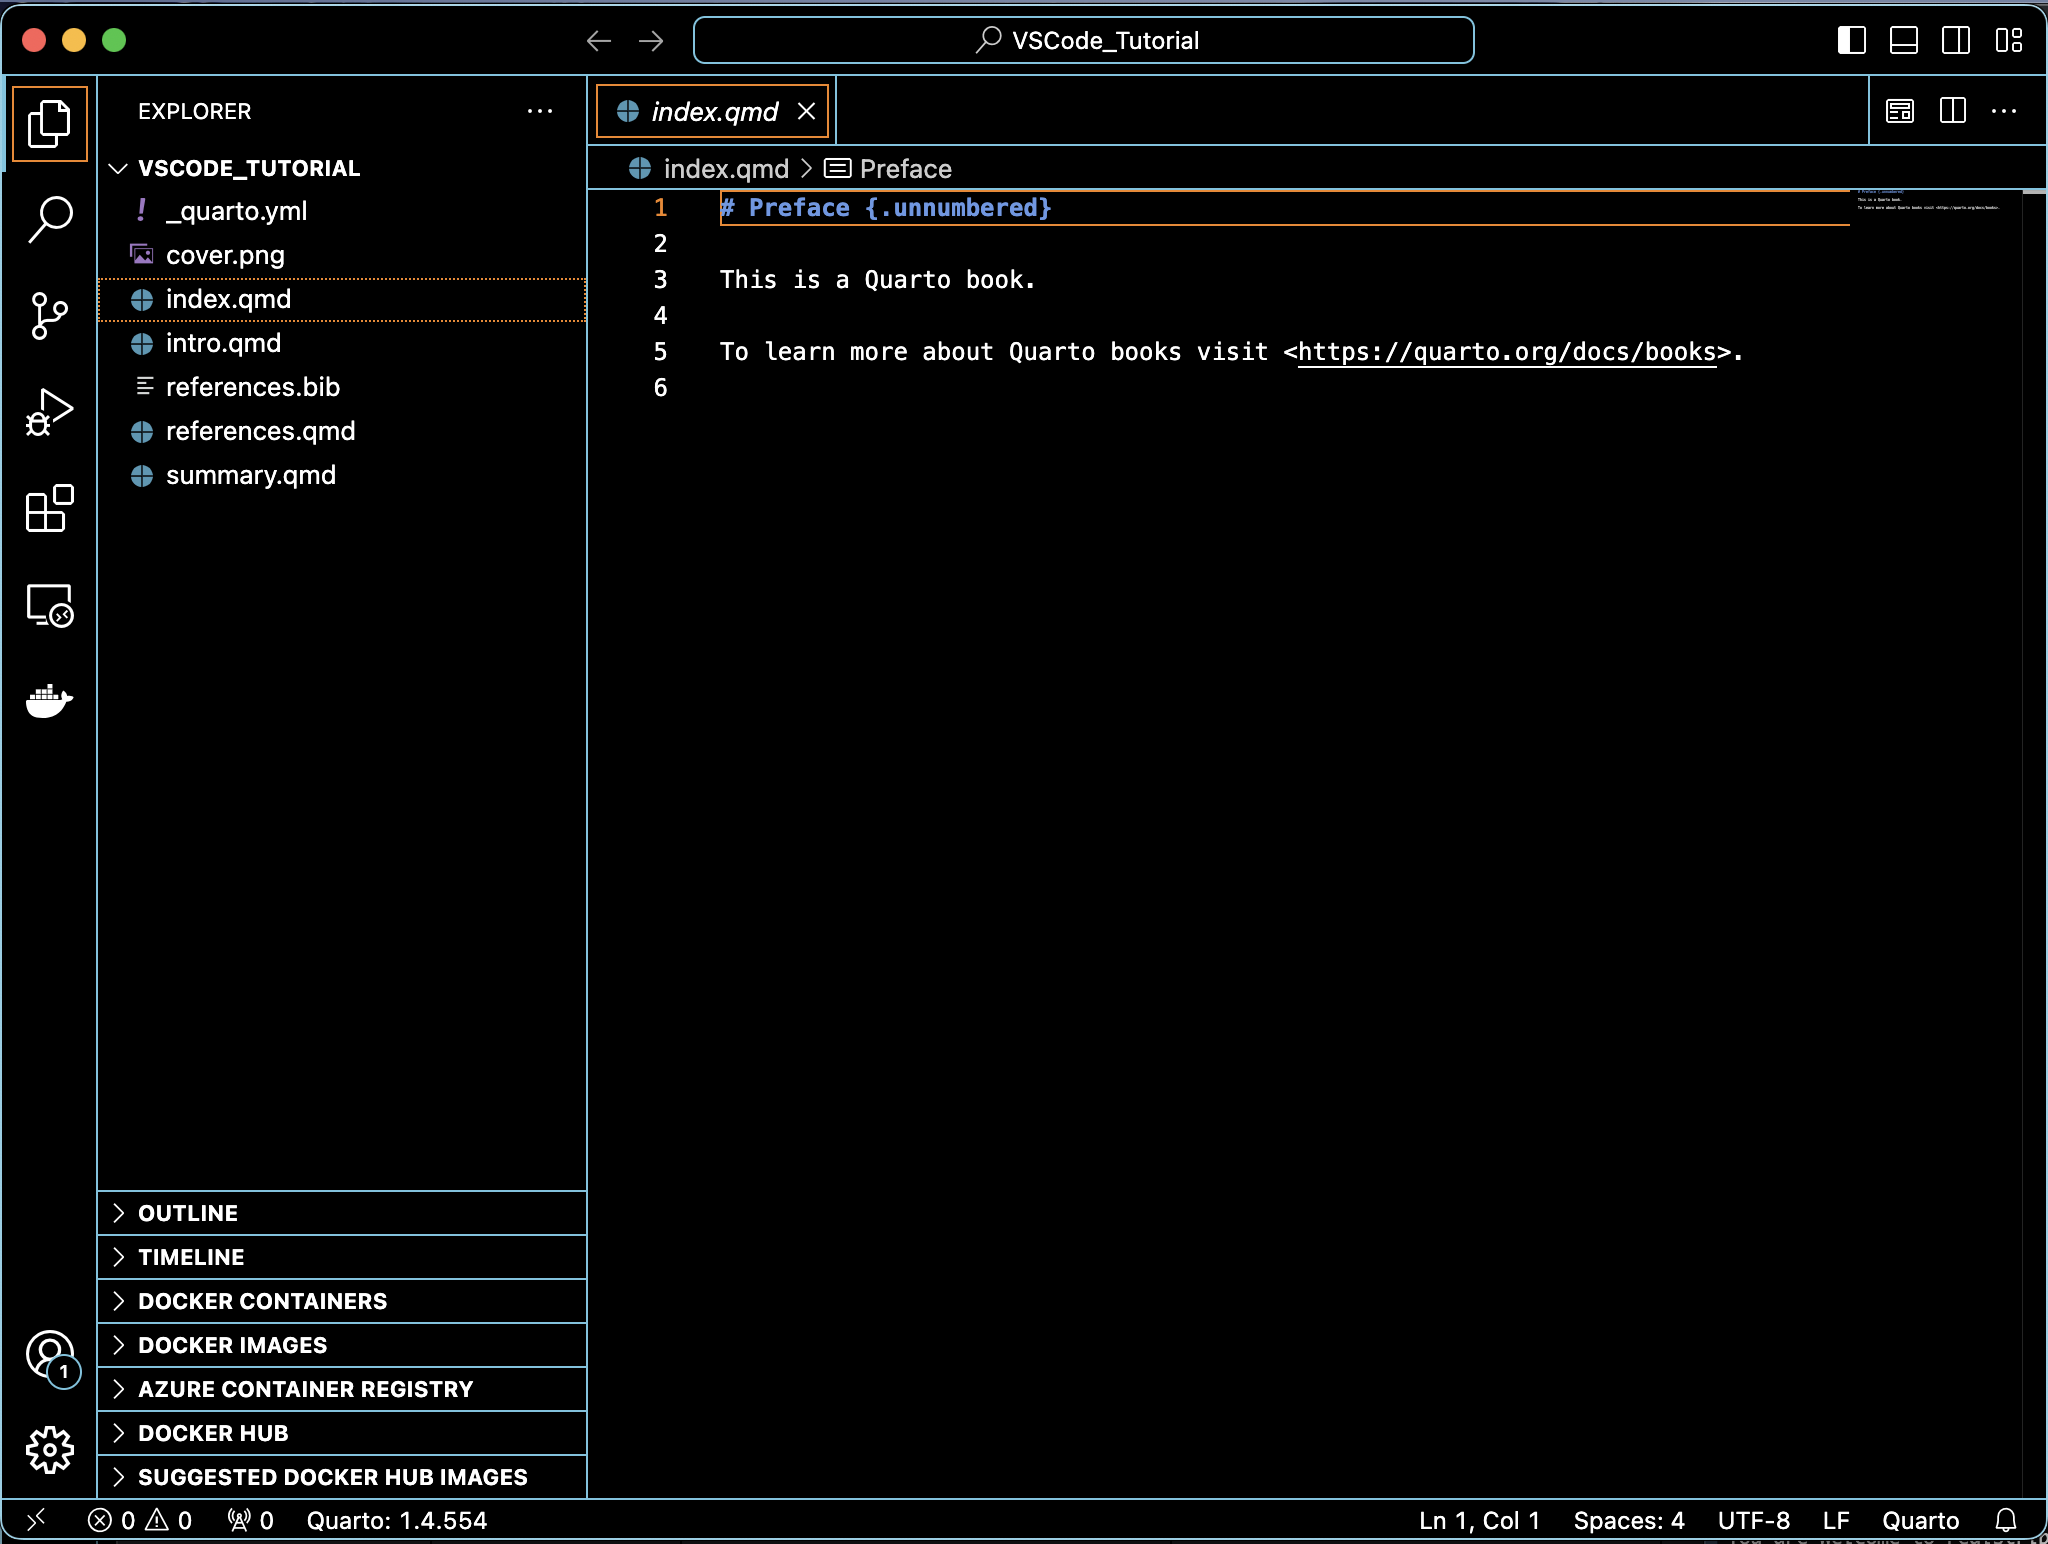Open _quarto.yml in explorer
This screenshot has width=2048, height=1544.
click(342, 211)
